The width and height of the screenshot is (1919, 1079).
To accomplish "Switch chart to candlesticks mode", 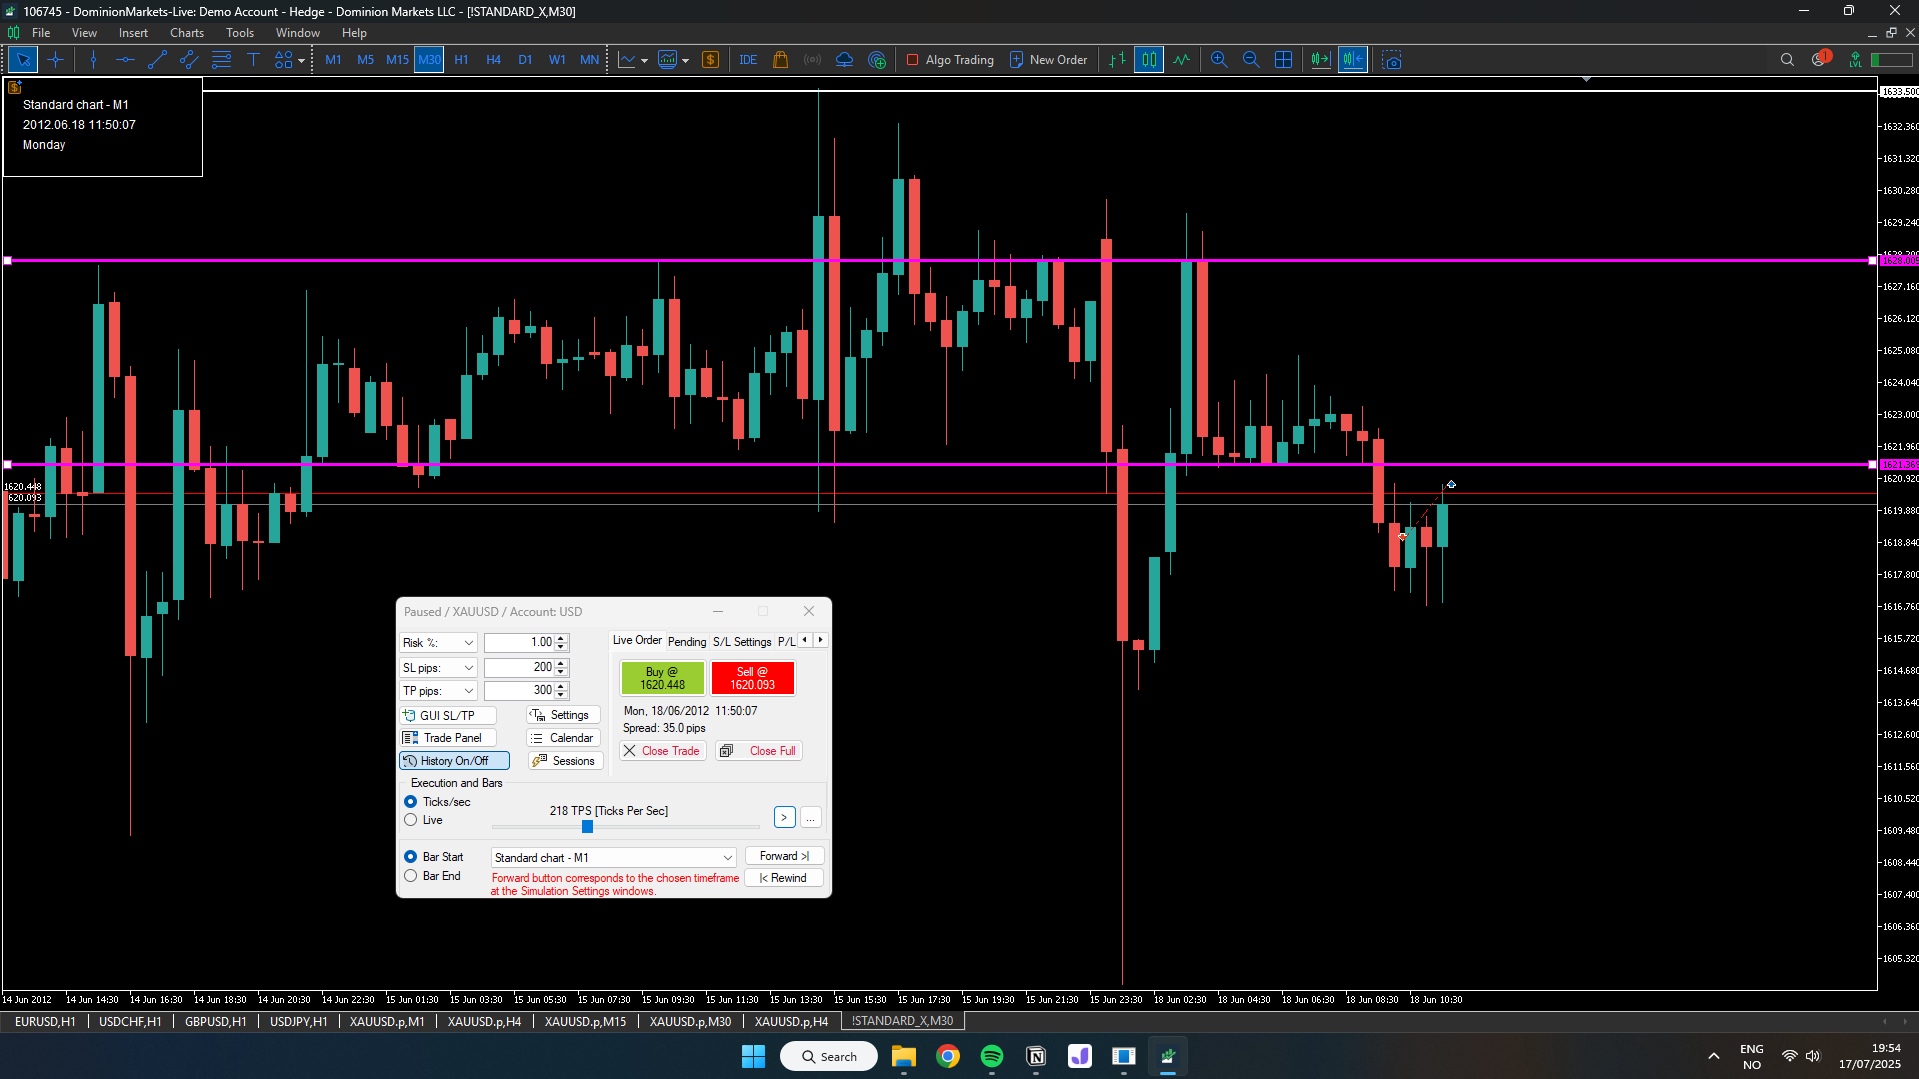I will [x=1149, y=60].
